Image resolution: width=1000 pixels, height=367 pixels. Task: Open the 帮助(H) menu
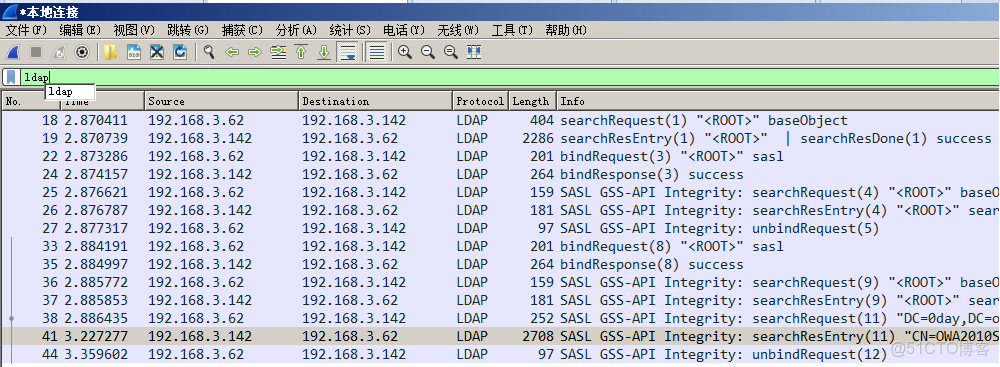pyautogui.click(x=566, y=30)
